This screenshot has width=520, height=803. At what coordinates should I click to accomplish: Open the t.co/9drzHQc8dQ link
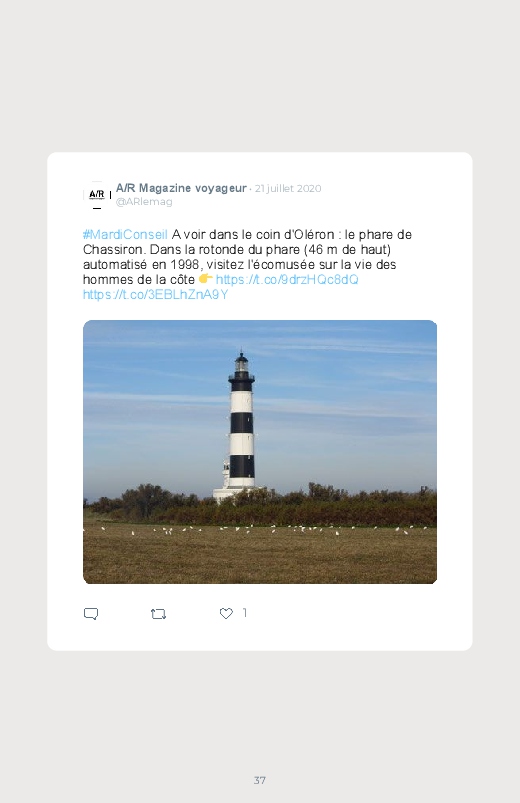click(287, 280)
